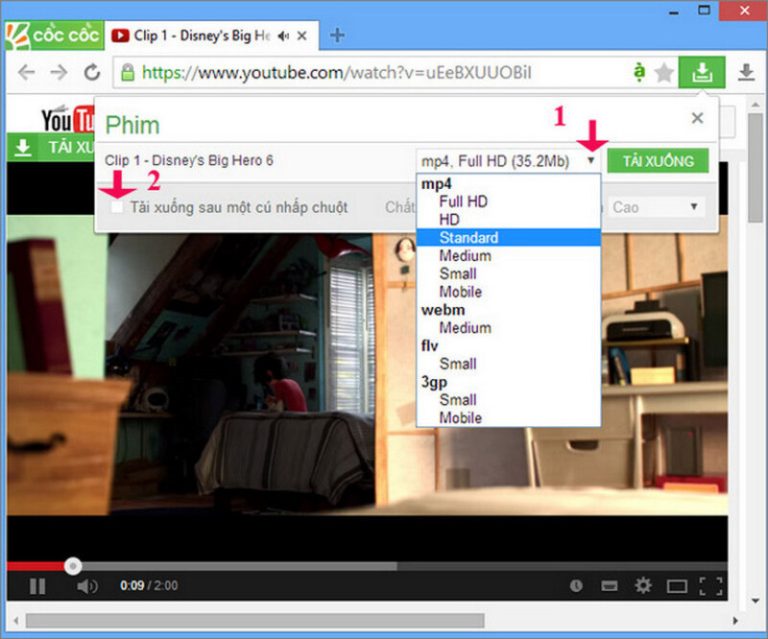The height and width of the screenshot is (639, 768).
Task: Open the browser downloads list arrow icon
Action: click(x=746, y=72)
